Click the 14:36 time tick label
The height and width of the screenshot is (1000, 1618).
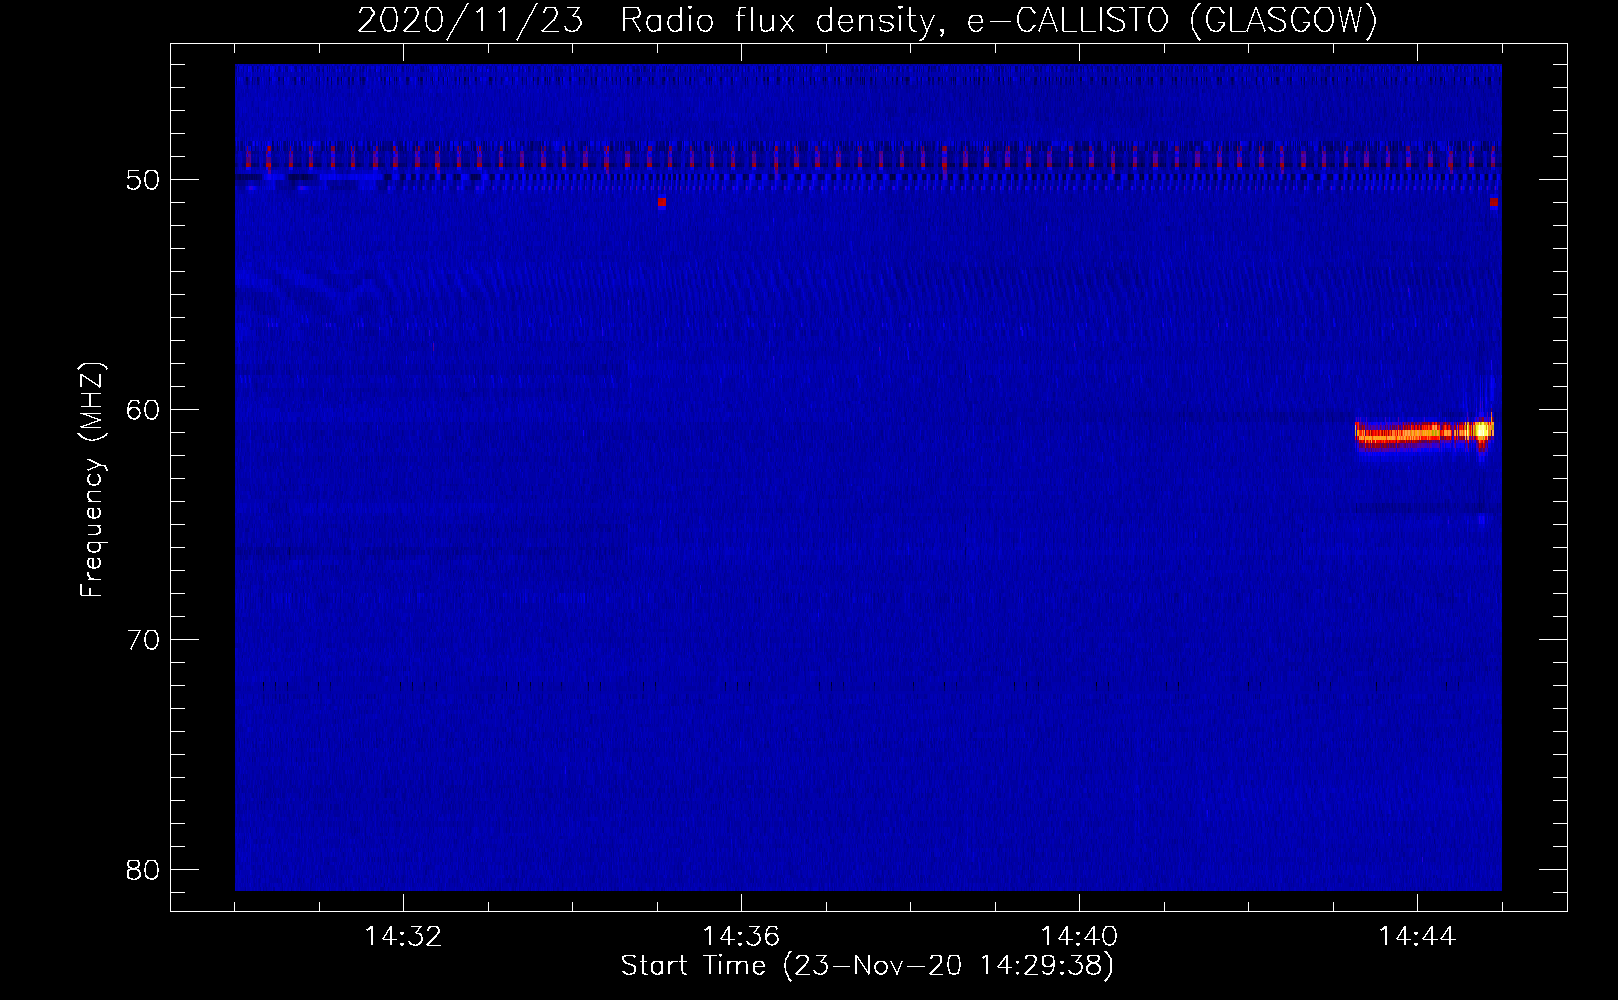(741, 937)
